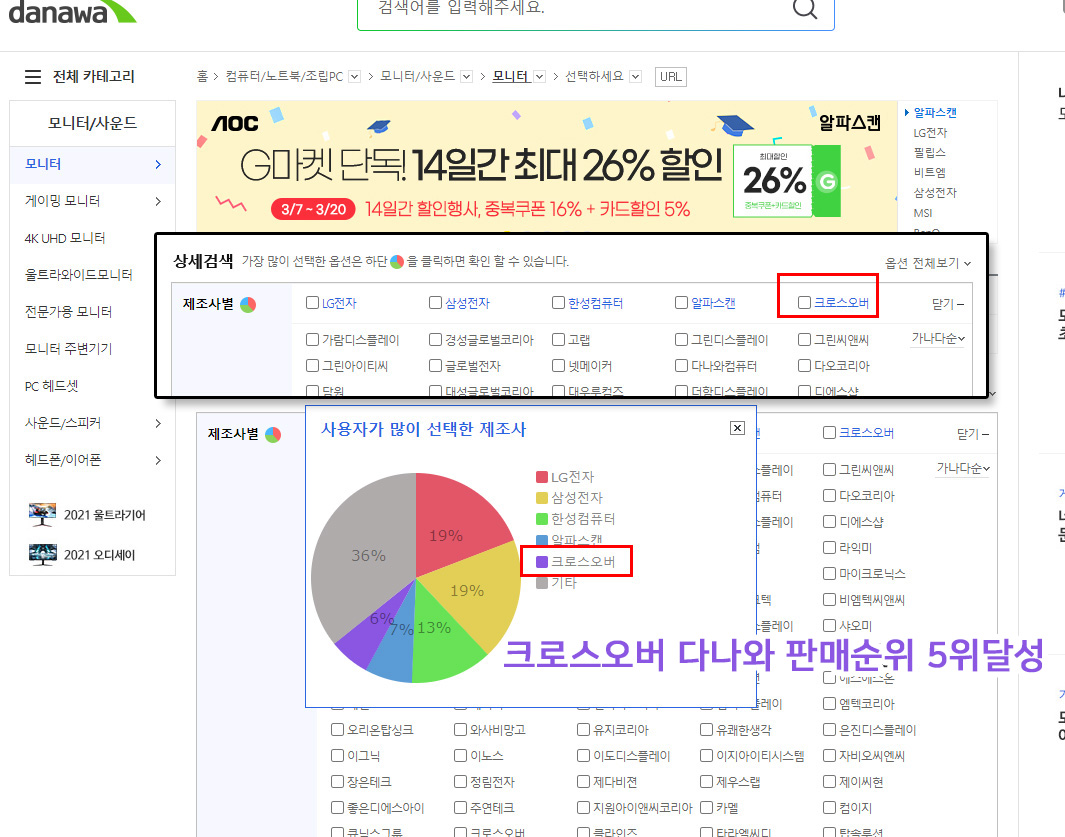Click the 2021 울트라기어 thumbnail icon
This screenshot has height=837, width=1065.
[x=43, y=515]
